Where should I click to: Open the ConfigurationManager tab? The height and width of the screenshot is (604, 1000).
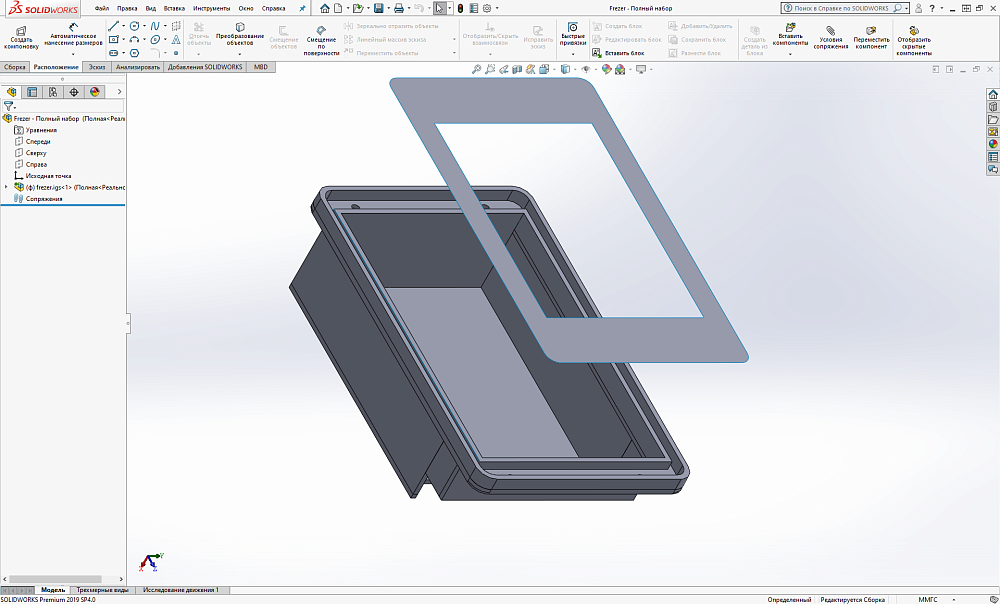tap(53, 92)
